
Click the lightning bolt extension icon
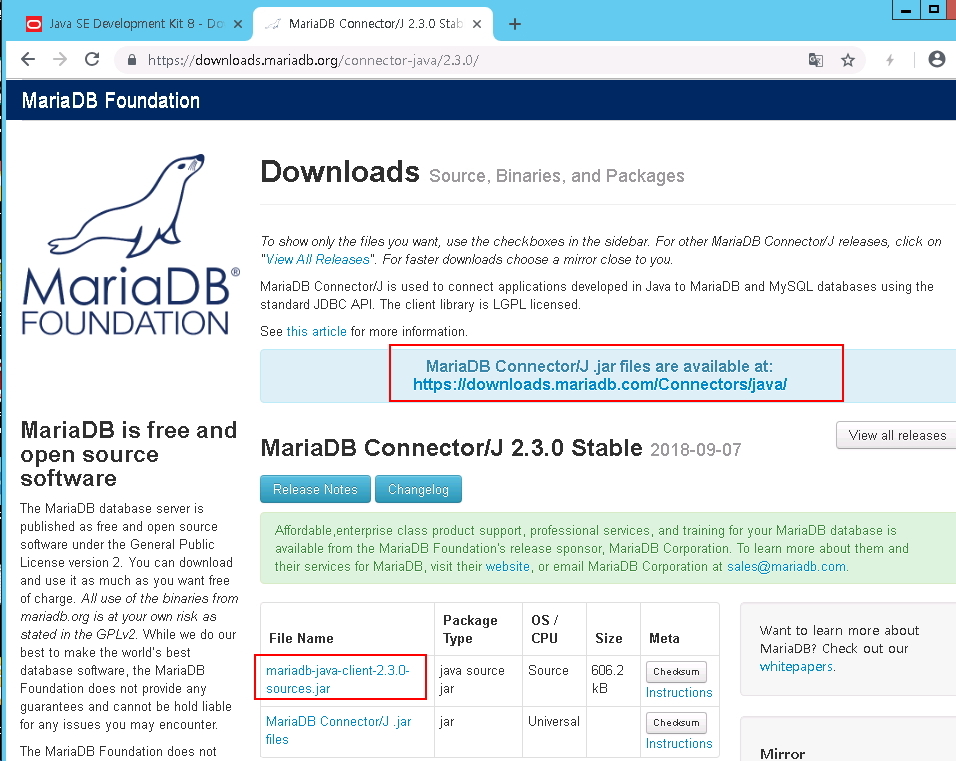click(x=890, y=60)
